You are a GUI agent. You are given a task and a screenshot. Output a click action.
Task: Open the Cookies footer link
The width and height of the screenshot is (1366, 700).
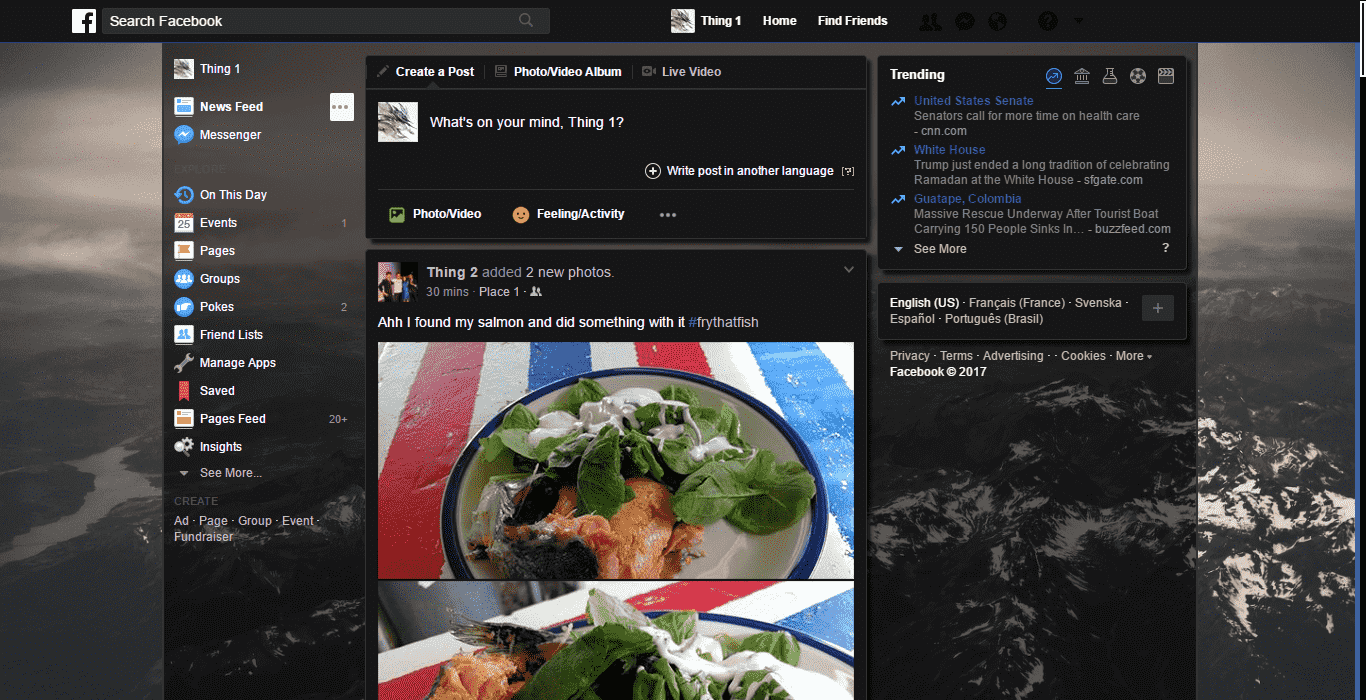(x=1083, y=356)
